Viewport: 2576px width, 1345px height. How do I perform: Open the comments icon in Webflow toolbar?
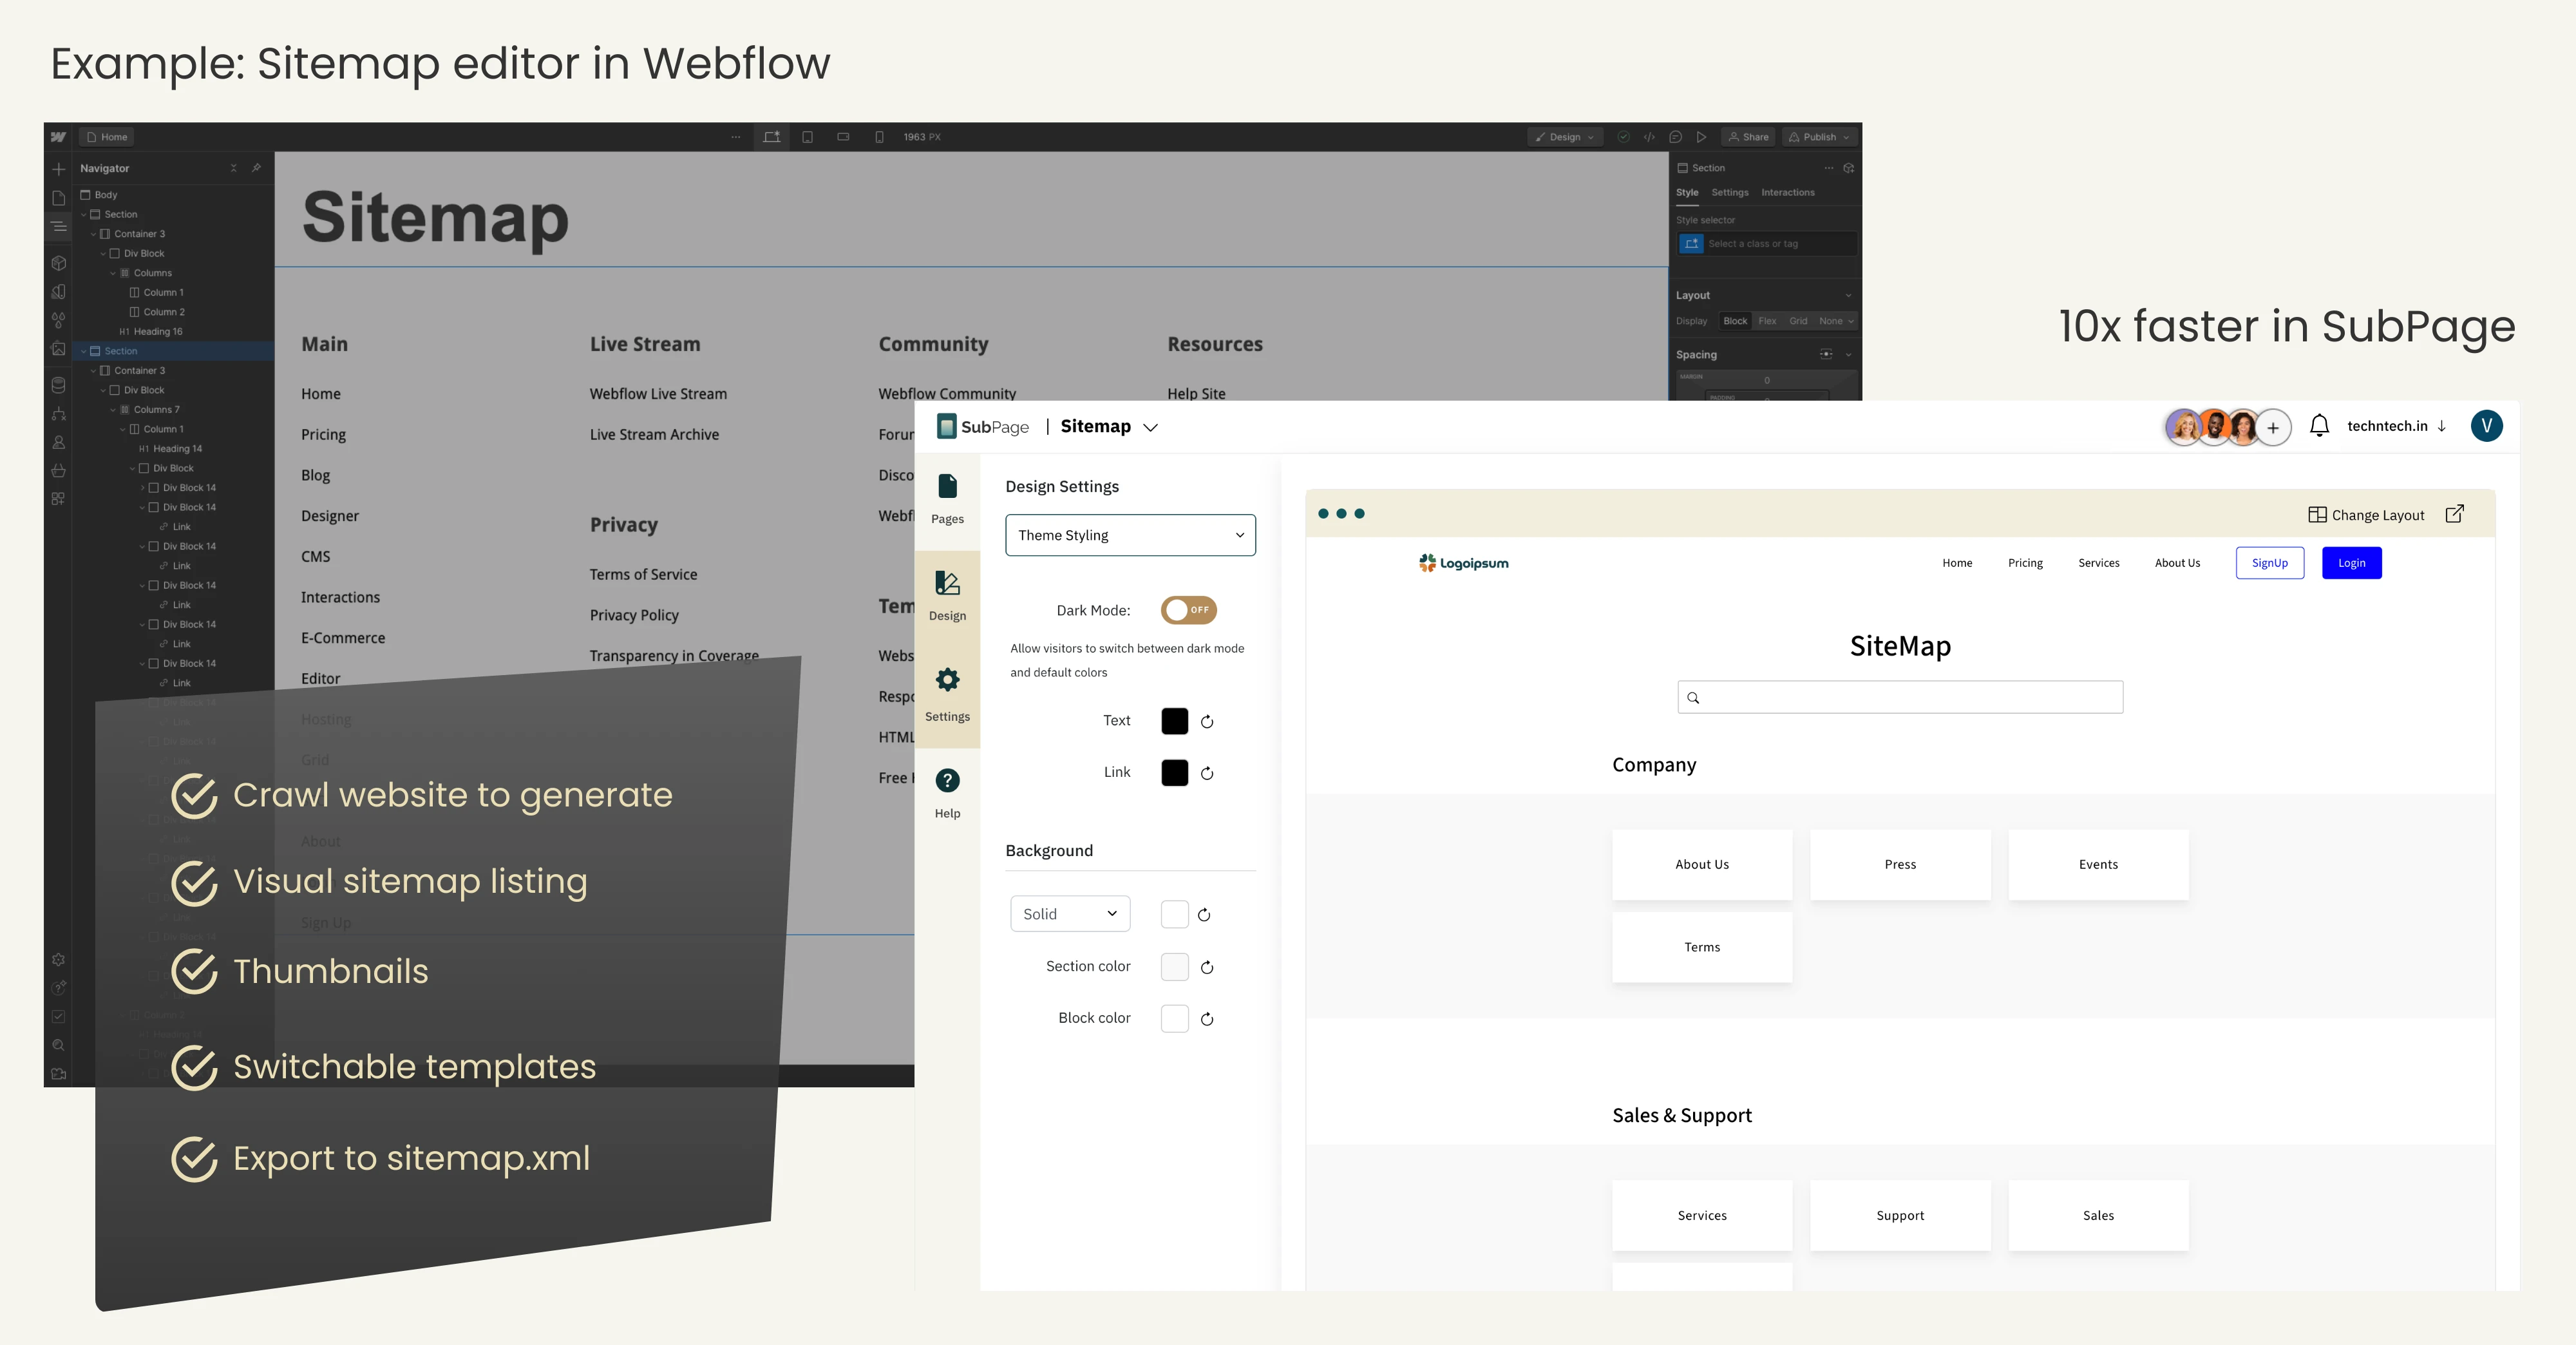[1675, 137]
